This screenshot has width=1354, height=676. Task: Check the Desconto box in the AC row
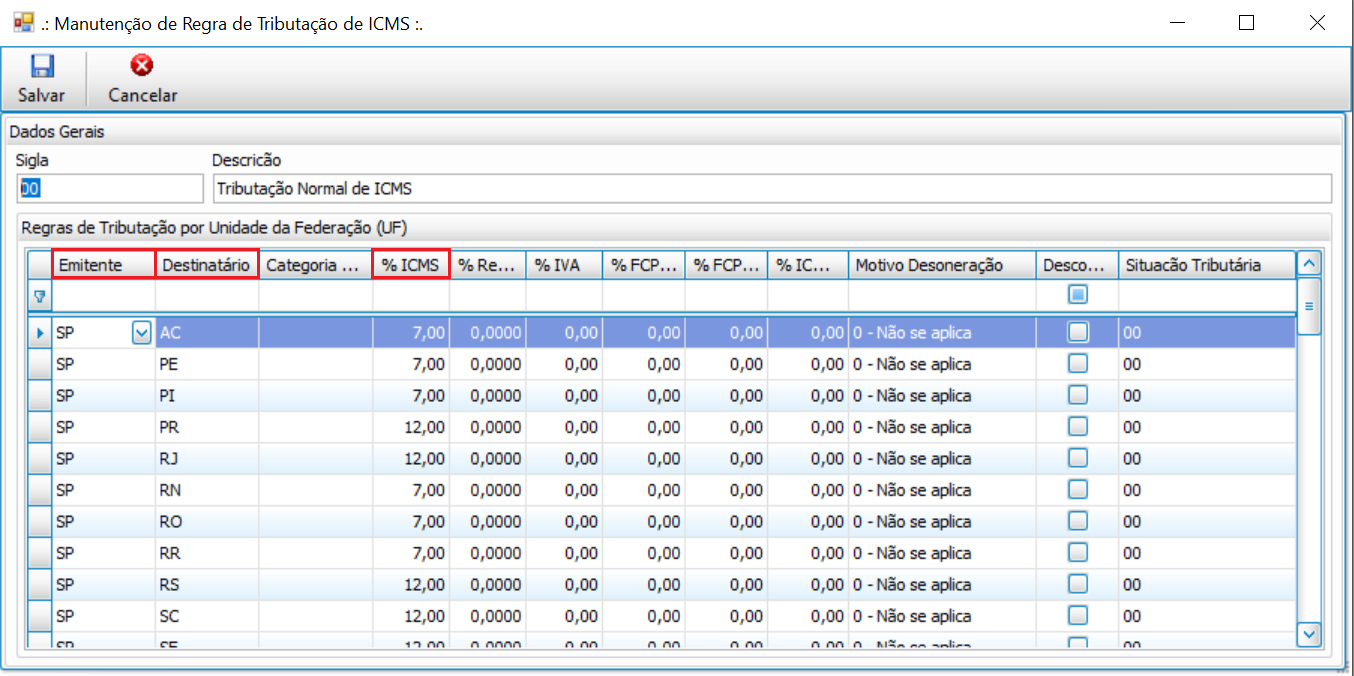(1078, 332)
